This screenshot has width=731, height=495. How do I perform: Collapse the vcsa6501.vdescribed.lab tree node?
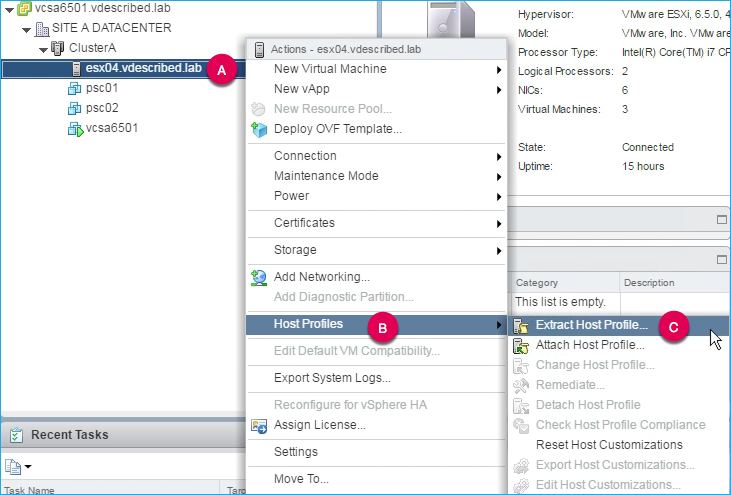[x=9, y=9]
